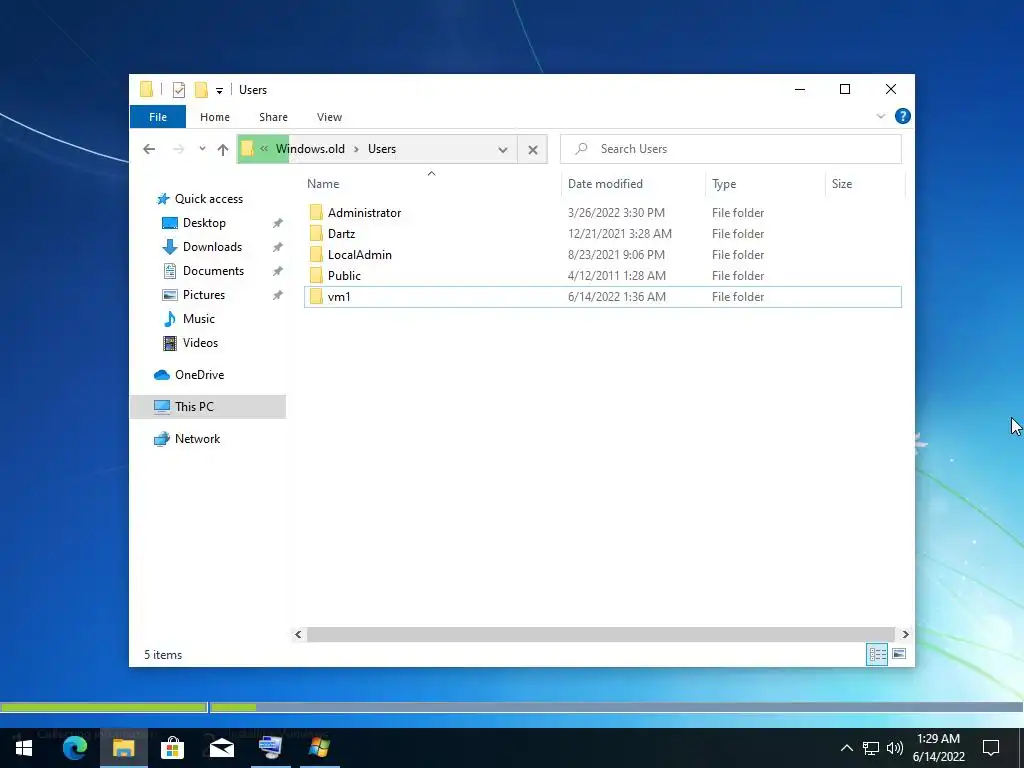Viewport: 1024px width, 768px height.
Task: Open Videos in the navigation pane
Action: click(x=190, y=343)
